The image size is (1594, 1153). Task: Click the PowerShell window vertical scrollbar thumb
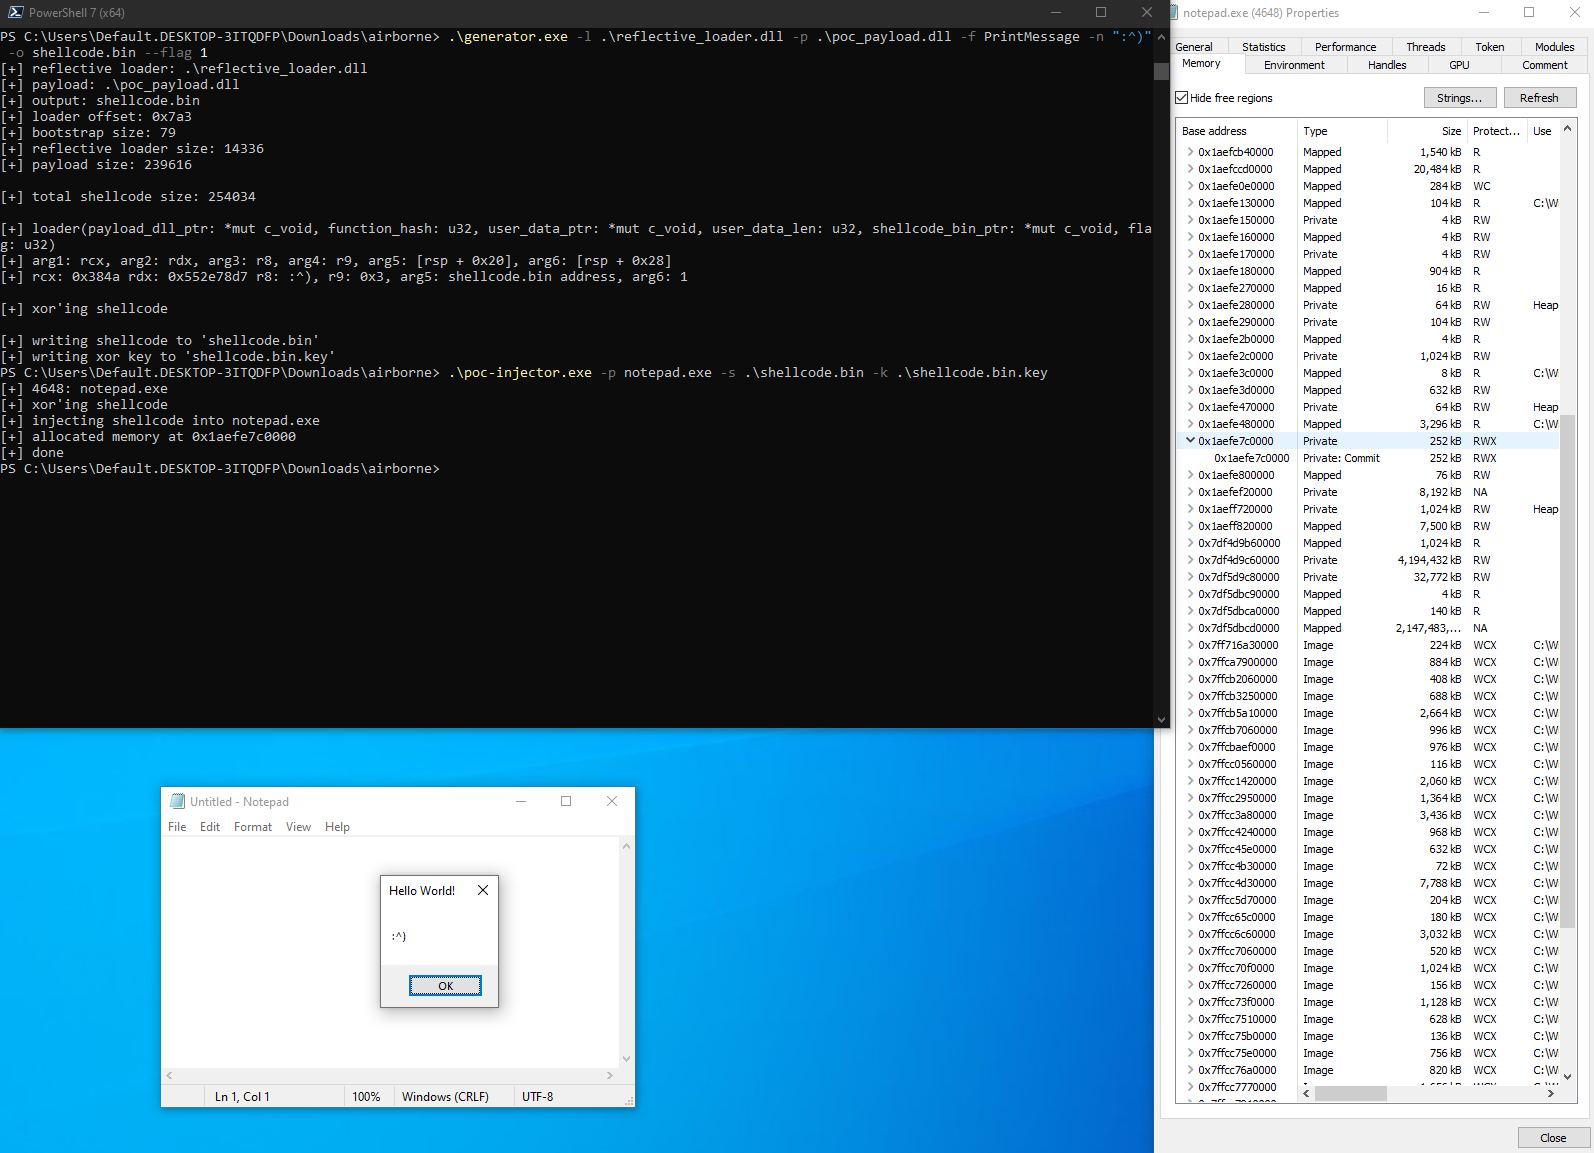1161,71
